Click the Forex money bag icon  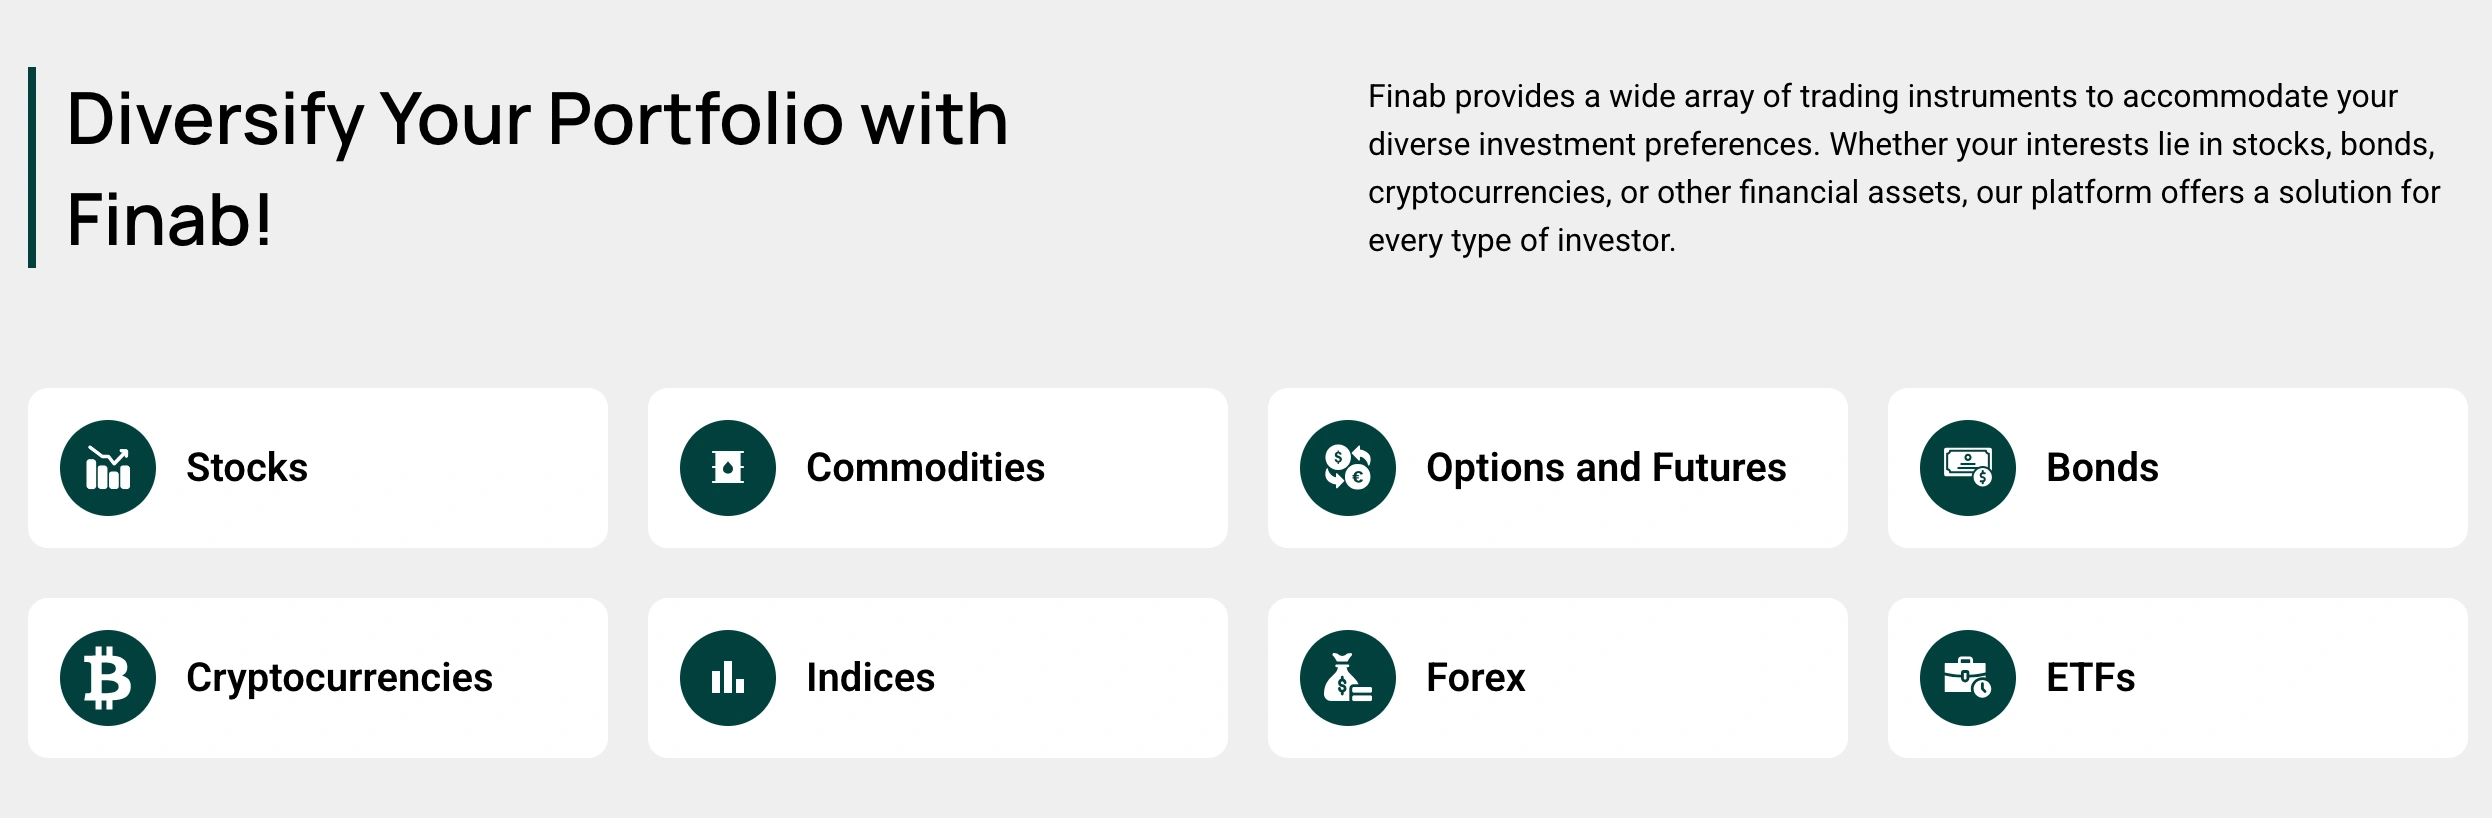coord(1348,678)
